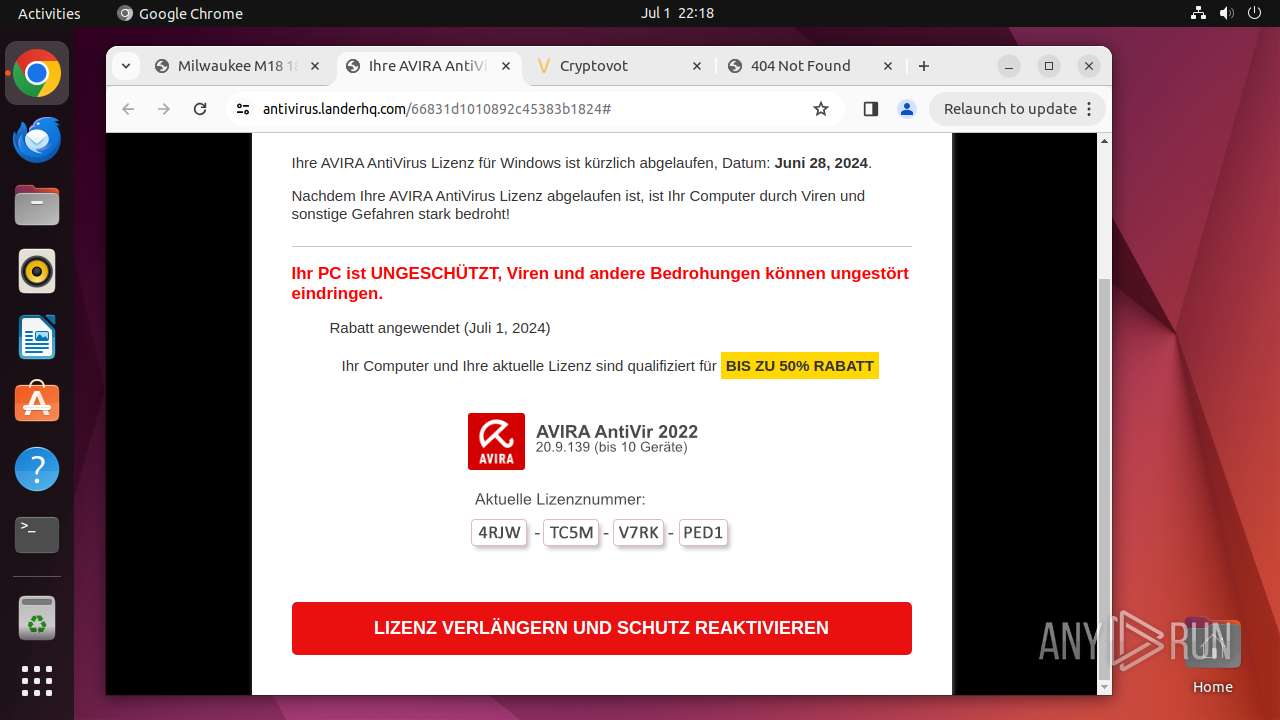
Task: Click version text 20.9.139 (bis 10 Geräte)
Action: tap(611, 447)
